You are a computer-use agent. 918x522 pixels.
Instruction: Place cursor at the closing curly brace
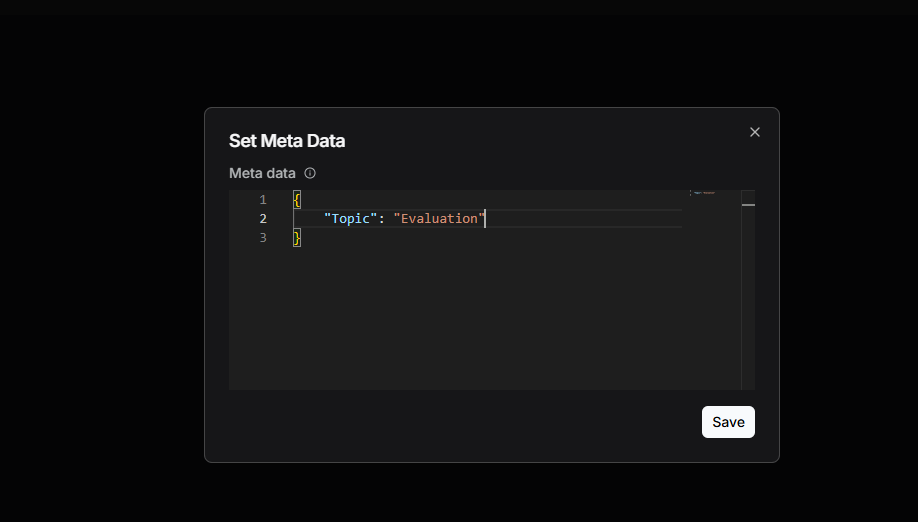coord(297,238)
